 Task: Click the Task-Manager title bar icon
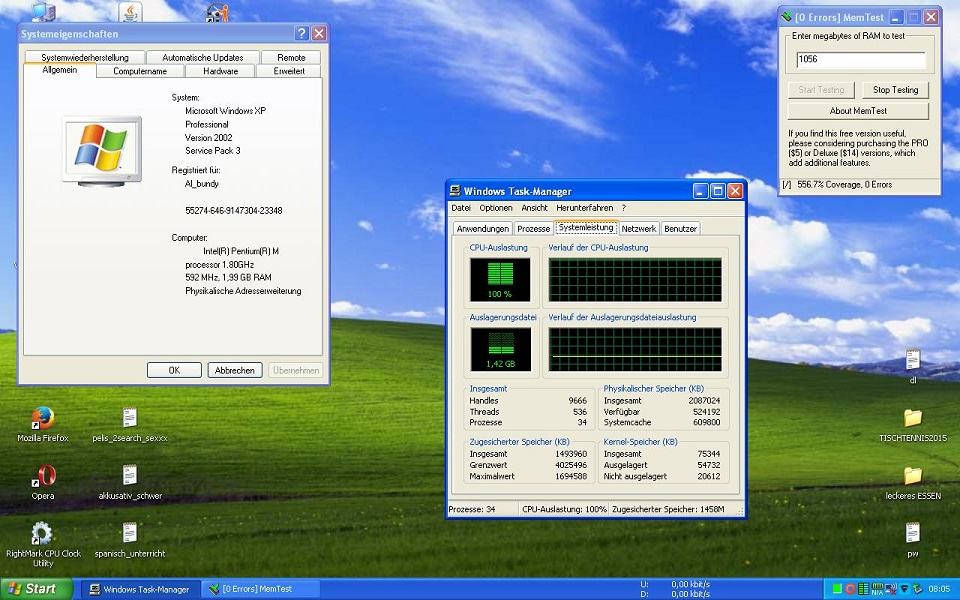coord(455,191)
